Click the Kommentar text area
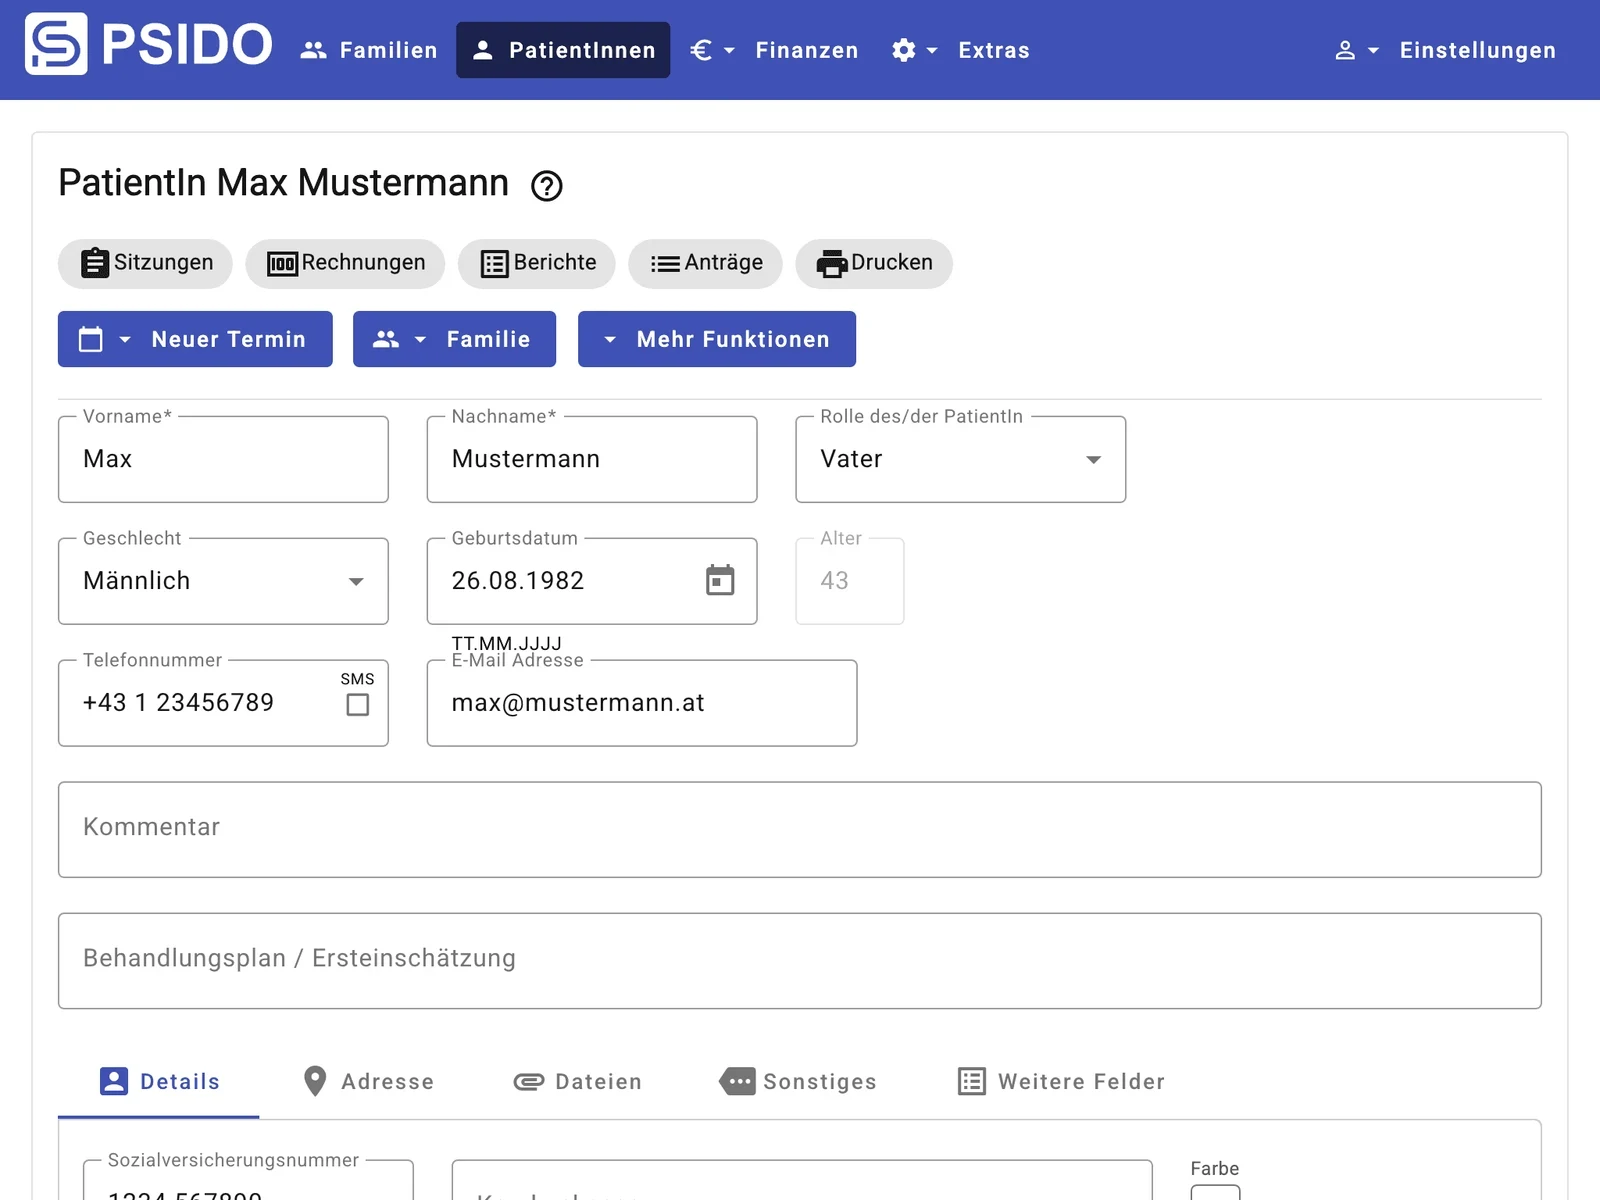The image size is (1600, 1200). coord(800,830)
